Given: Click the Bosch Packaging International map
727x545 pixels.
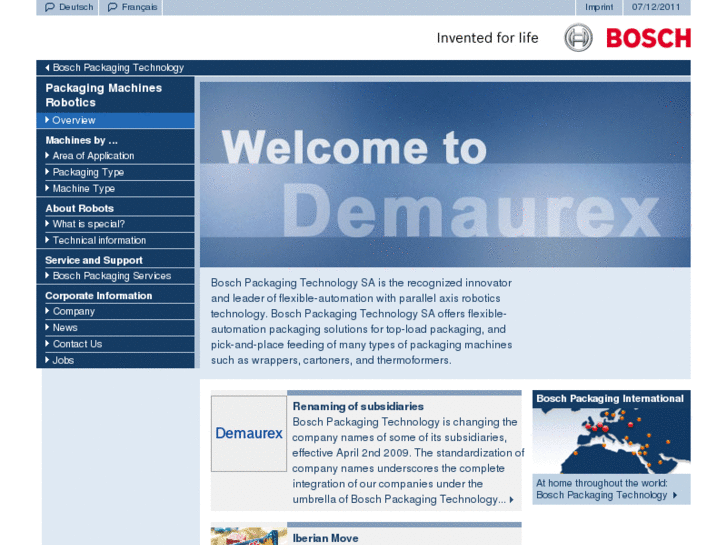Looking at the screenshot, I should (x=611, y=440).
